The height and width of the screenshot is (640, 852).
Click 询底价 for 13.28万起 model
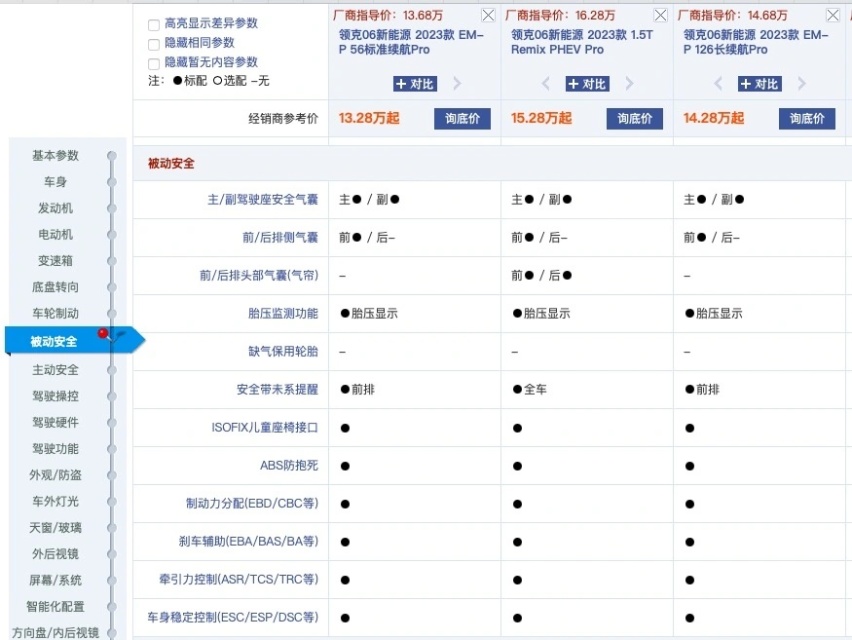click(462, 118)
